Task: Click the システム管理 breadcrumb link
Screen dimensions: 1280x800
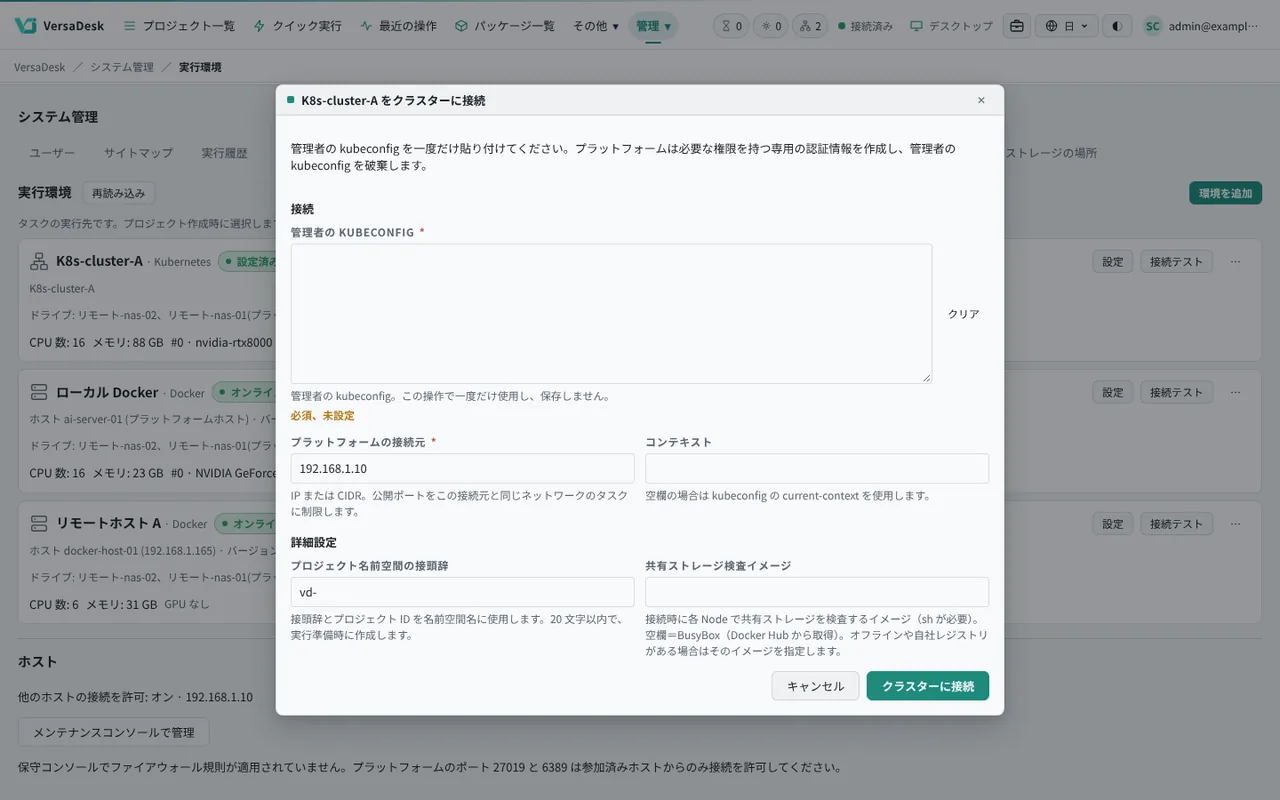Action: (122, 67)
